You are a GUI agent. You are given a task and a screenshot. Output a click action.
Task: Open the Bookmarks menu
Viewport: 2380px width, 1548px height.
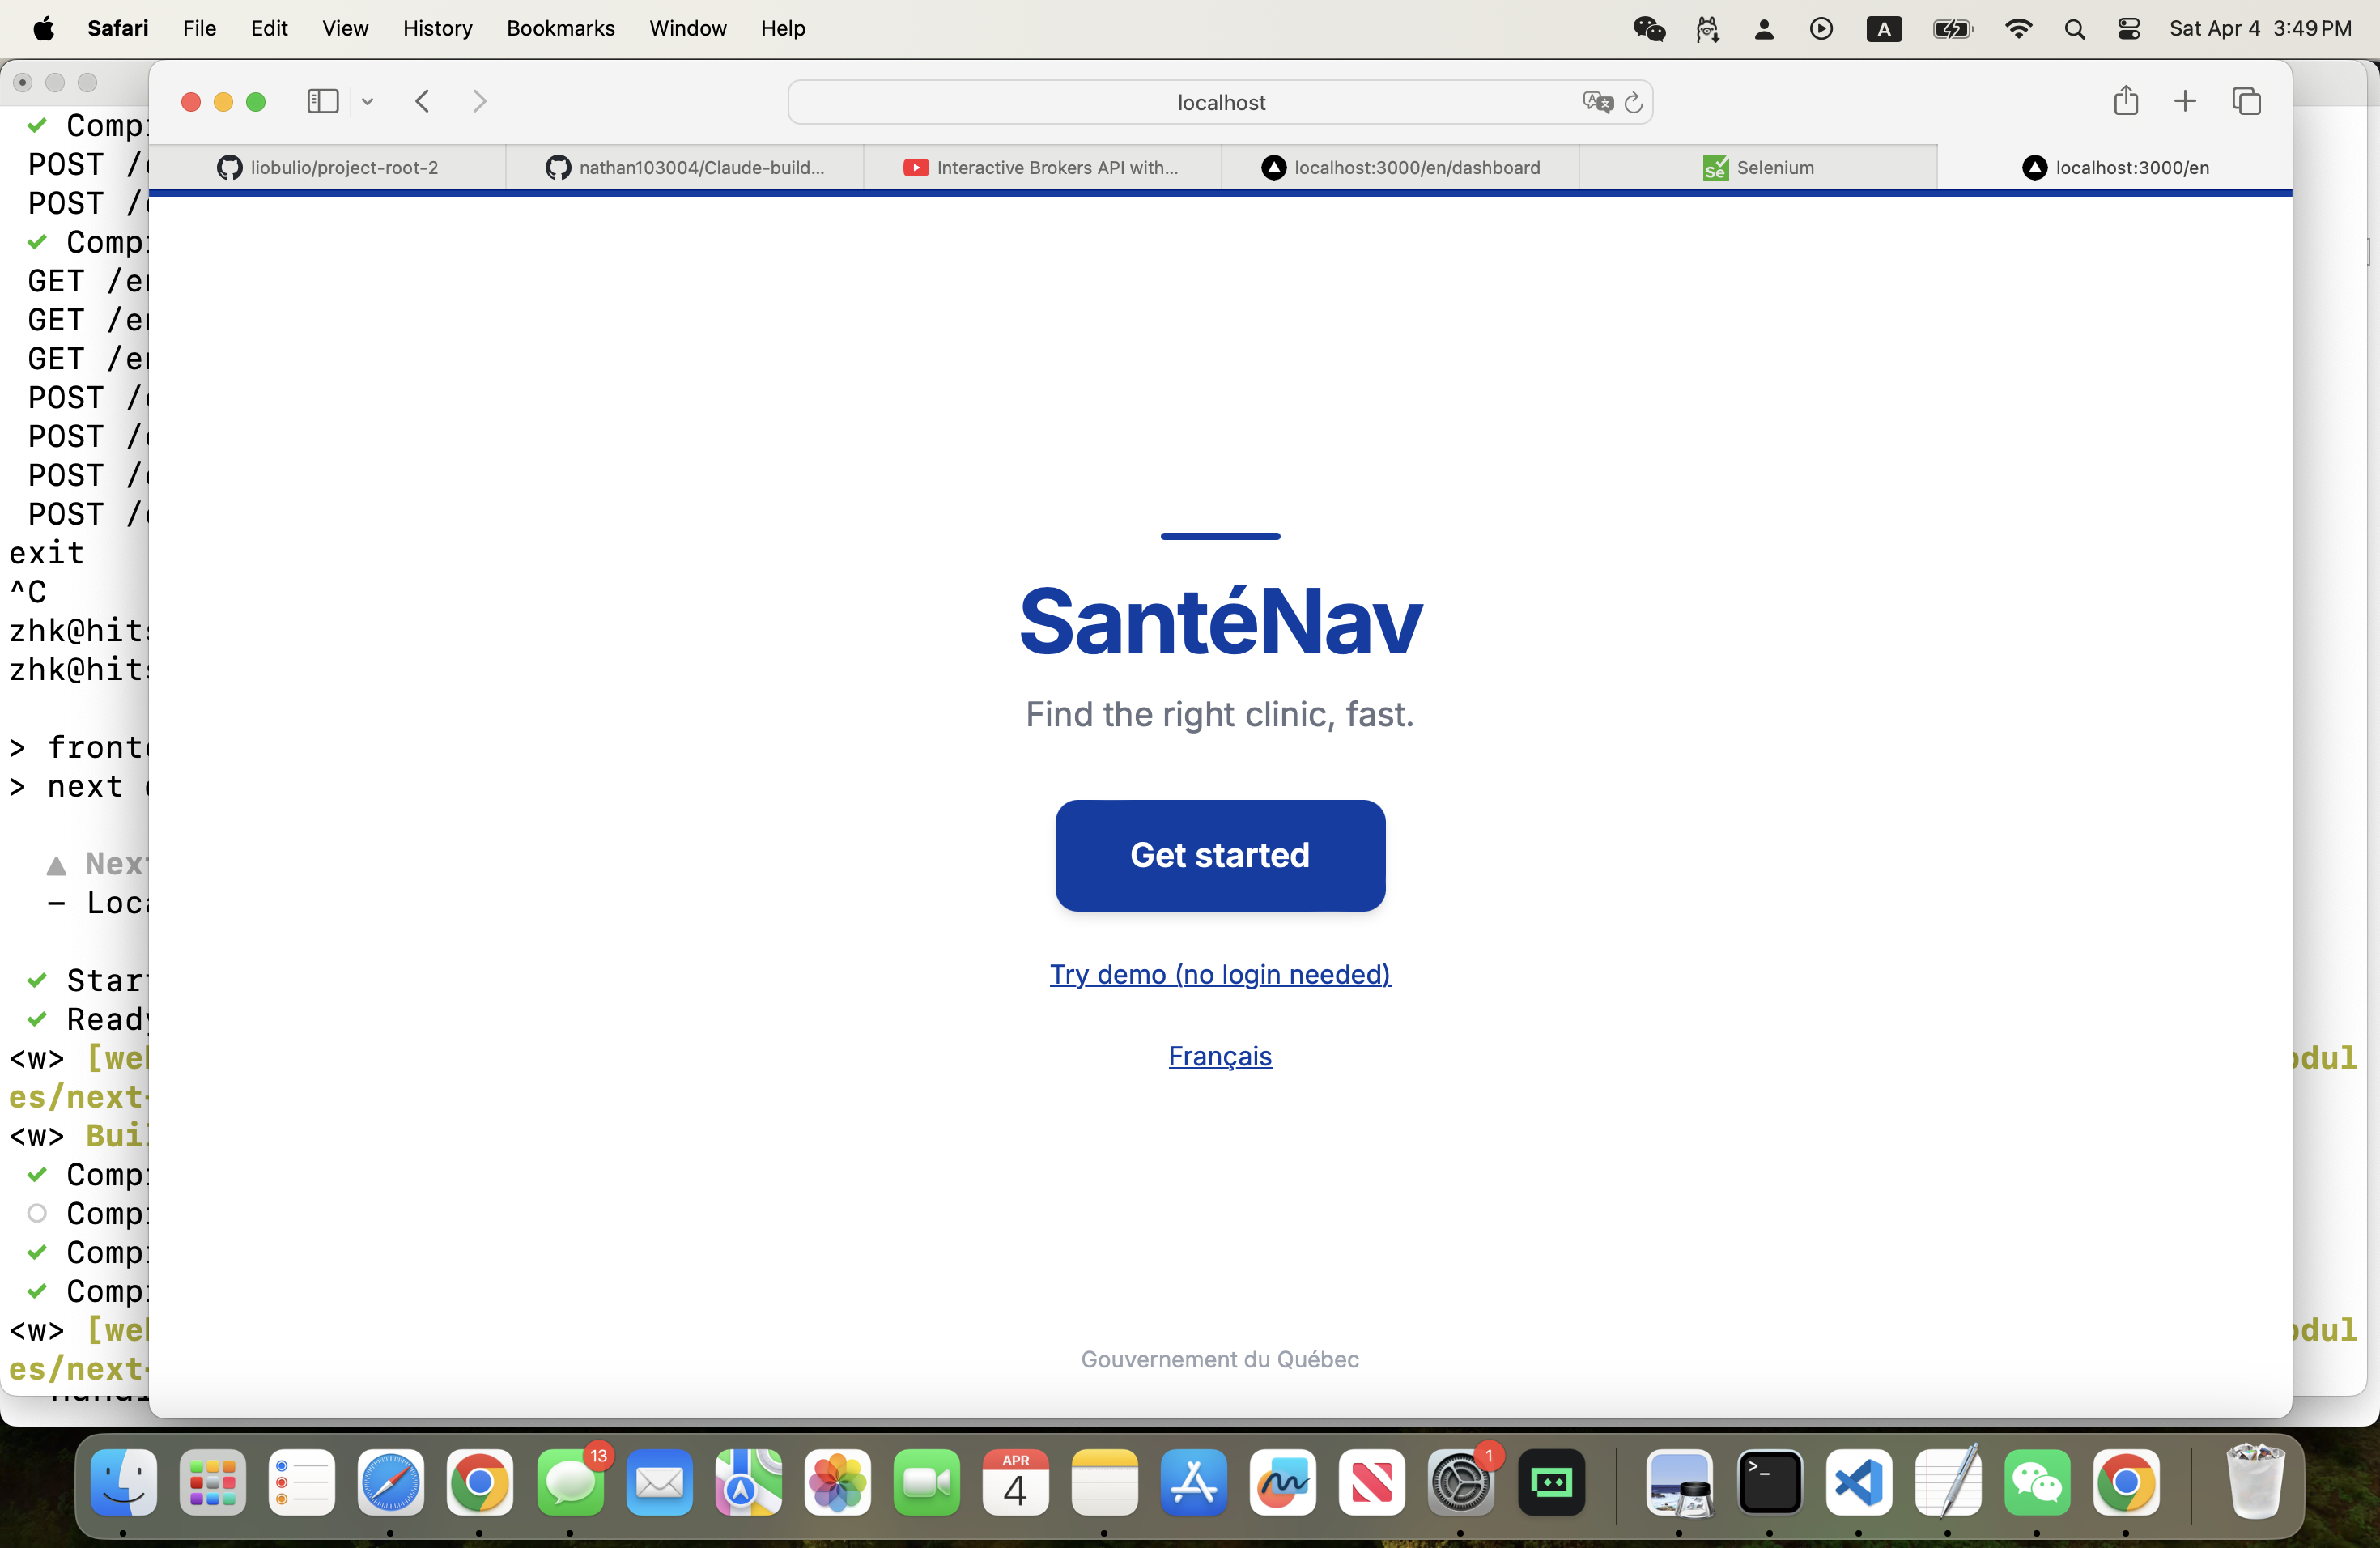[x=560, y=28]
